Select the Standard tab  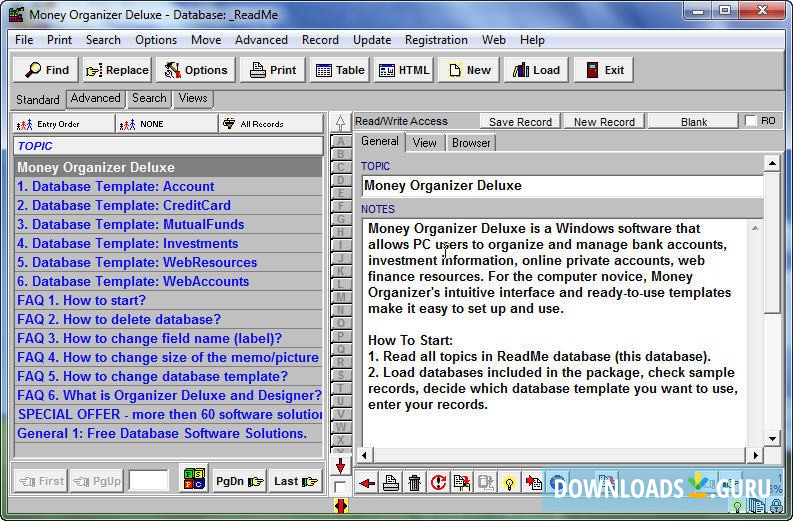tap(38, 100)
